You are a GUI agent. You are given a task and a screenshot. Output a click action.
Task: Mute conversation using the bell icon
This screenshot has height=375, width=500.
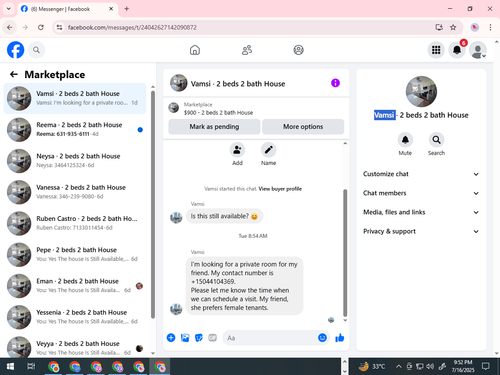pyautogui.click(x=405, y=140)
